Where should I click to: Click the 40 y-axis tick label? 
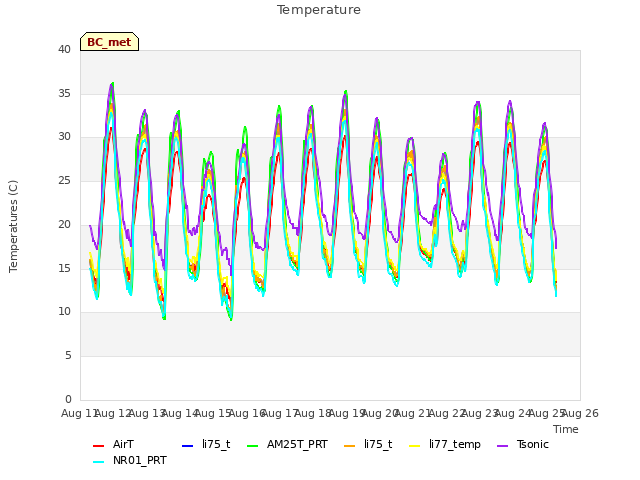pyautogui.click(x=64, y=49)
